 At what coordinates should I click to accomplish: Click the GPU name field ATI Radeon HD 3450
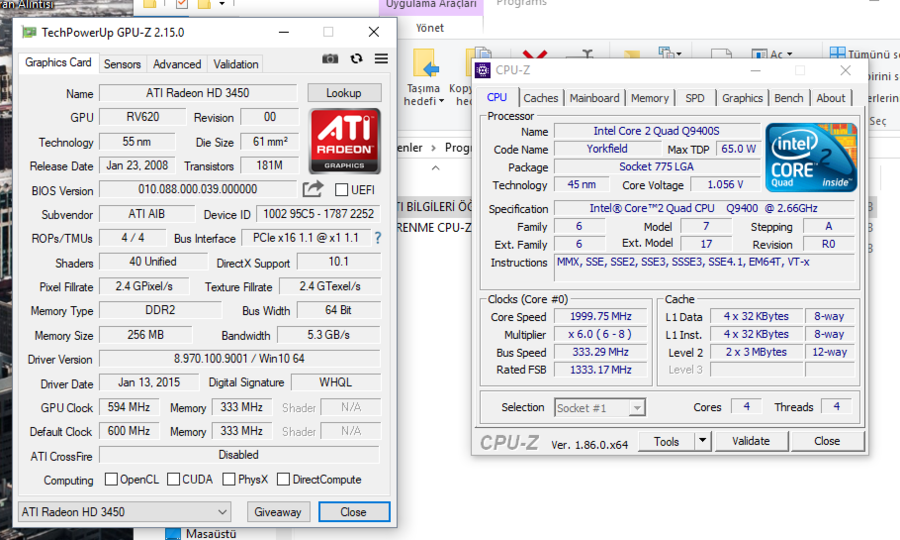(198, 93)
